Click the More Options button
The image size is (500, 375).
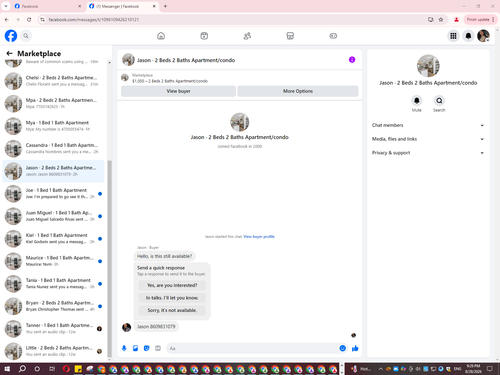(298, 91)
